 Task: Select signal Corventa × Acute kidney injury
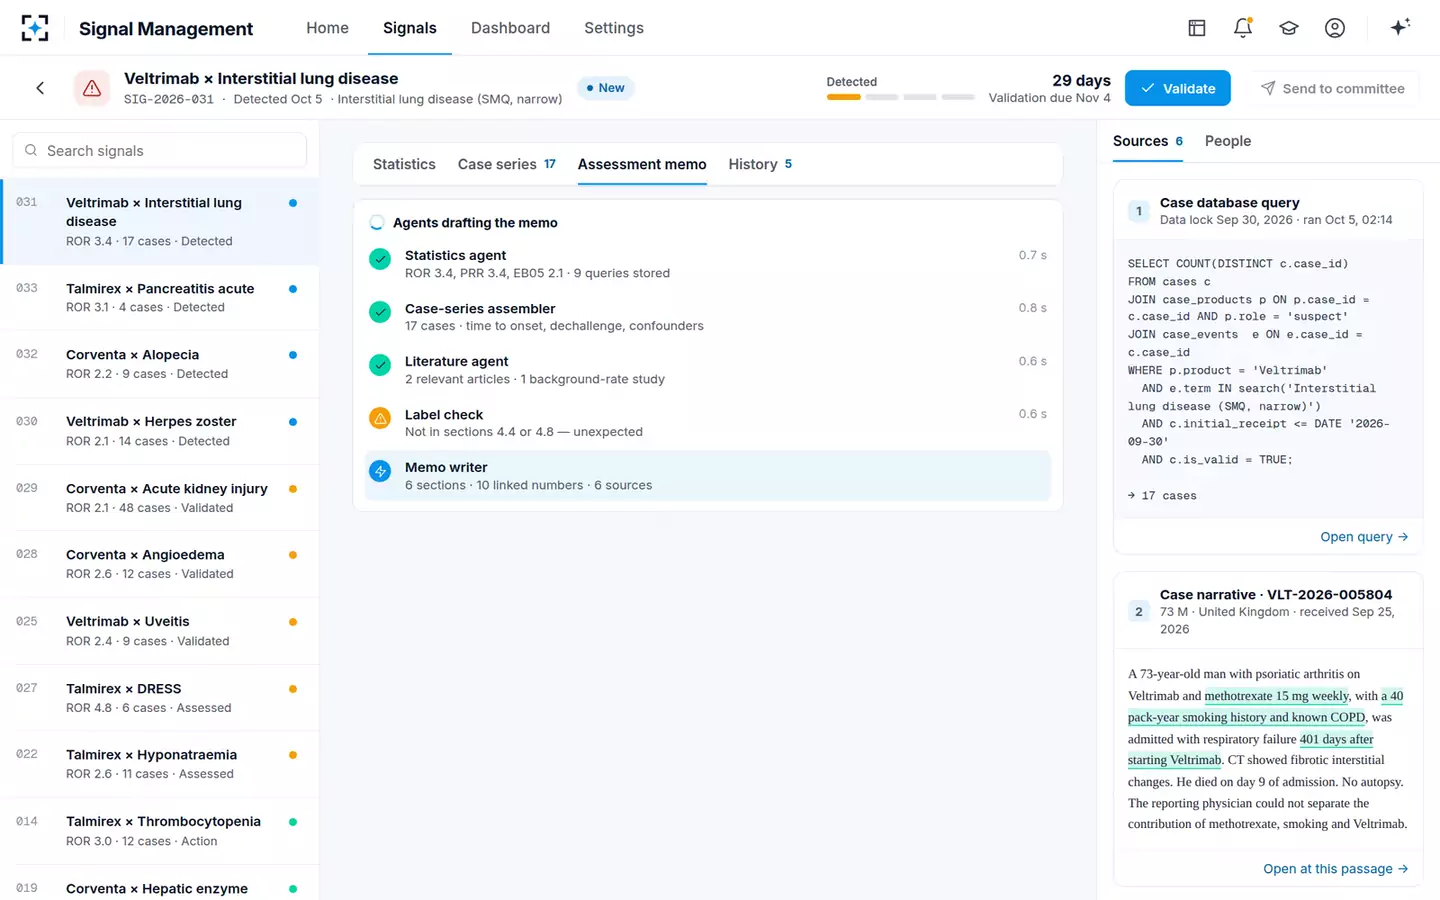(x=160, y=498)
